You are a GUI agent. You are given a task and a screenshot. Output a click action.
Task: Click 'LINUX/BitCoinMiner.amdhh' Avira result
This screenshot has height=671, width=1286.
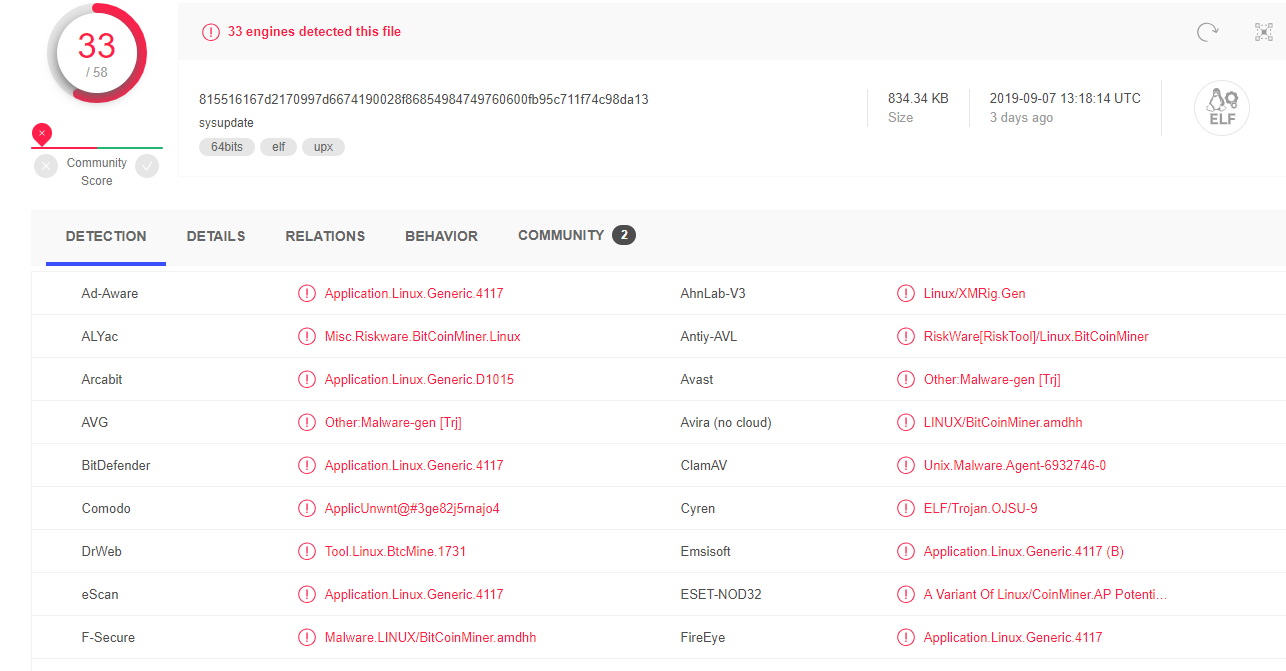pyautogui.click(x=1003, y=423)
